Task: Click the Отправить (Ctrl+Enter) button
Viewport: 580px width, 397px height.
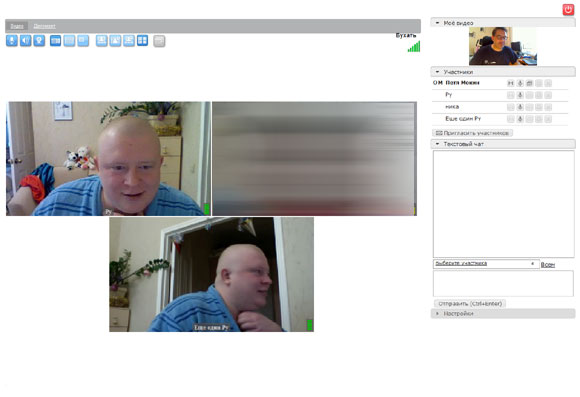Action: (470, 304)
